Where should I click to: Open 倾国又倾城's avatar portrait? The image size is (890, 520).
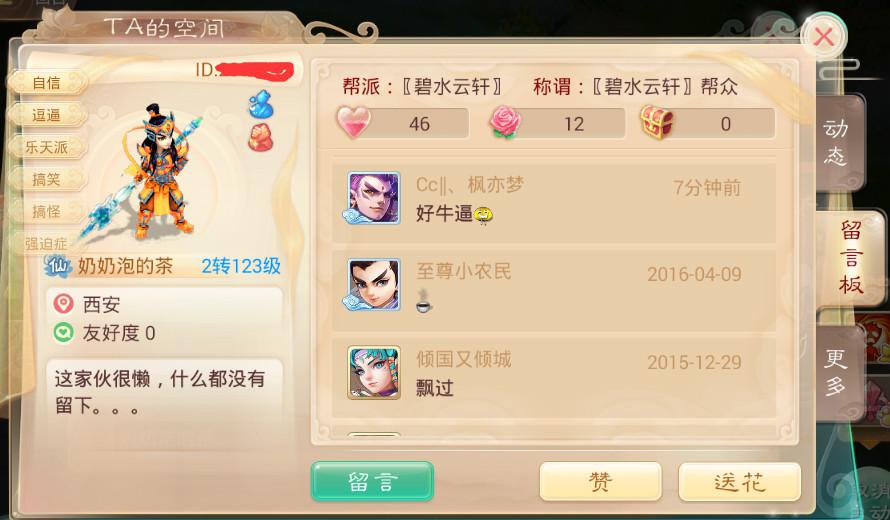[373, 372]
